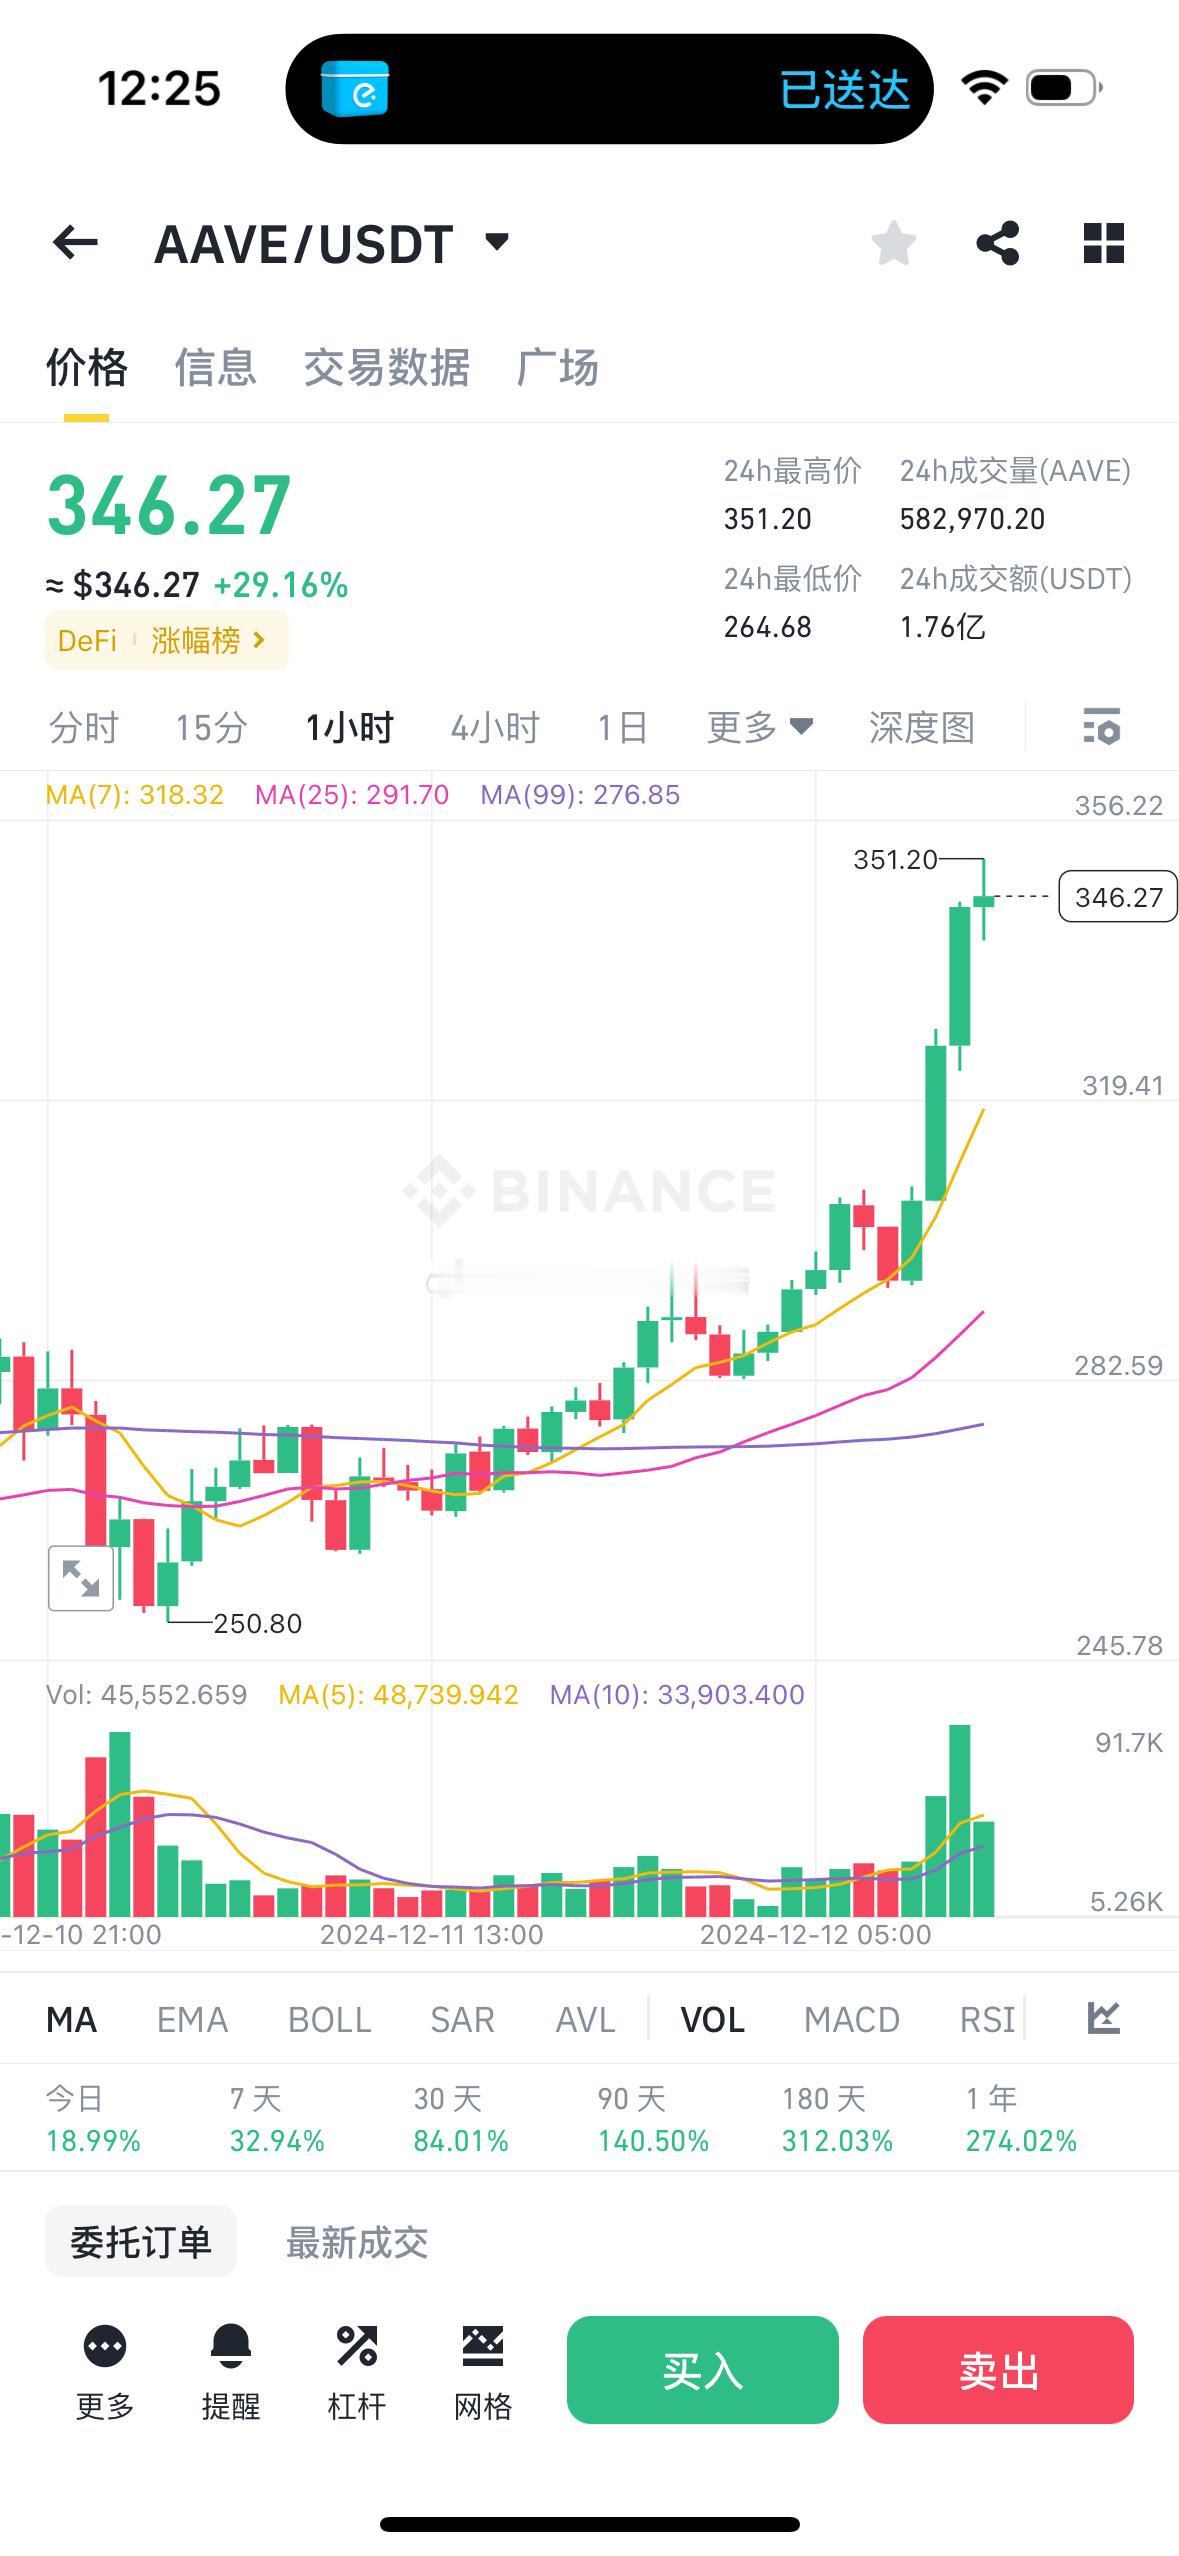Open the indicator chart icon
The image size is (1179, 2556).
(x=1103, y=2018)
